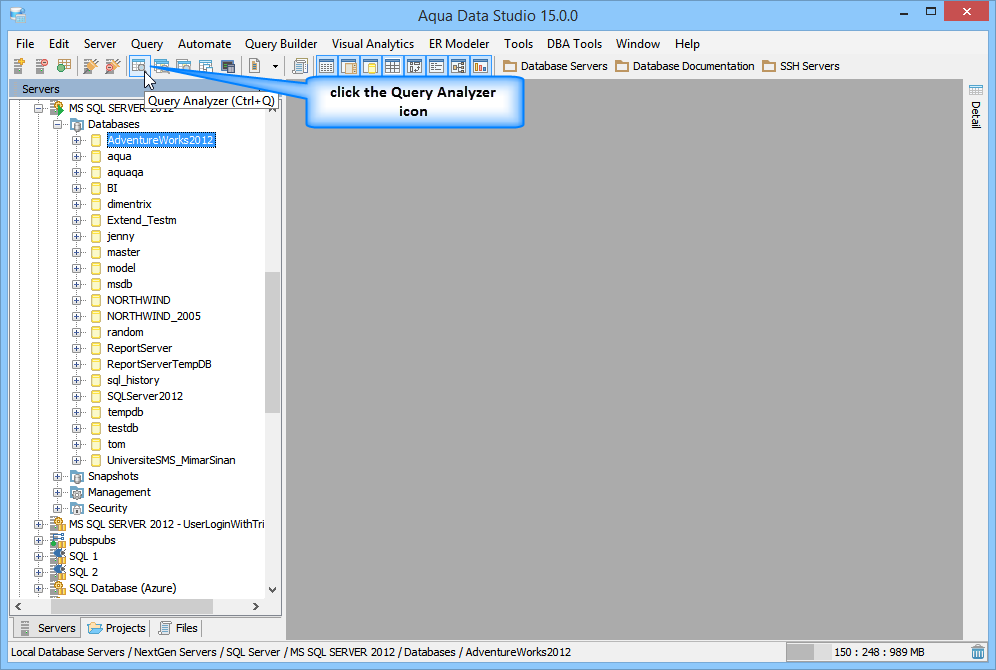Select the aquaqa database
Viewport: 996px width, 670px height.
(x=125, y=172)
